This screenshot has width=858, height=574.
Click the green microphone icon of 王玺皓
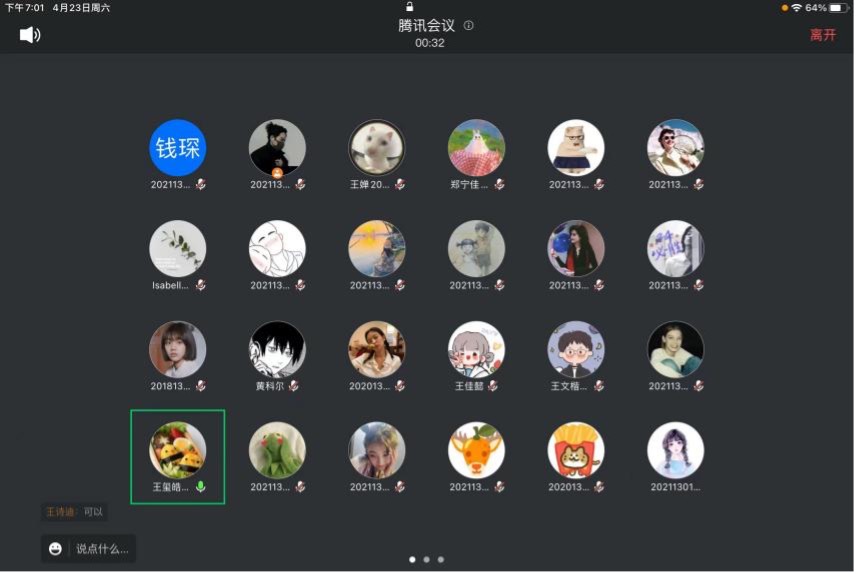(x=201, y=487)
